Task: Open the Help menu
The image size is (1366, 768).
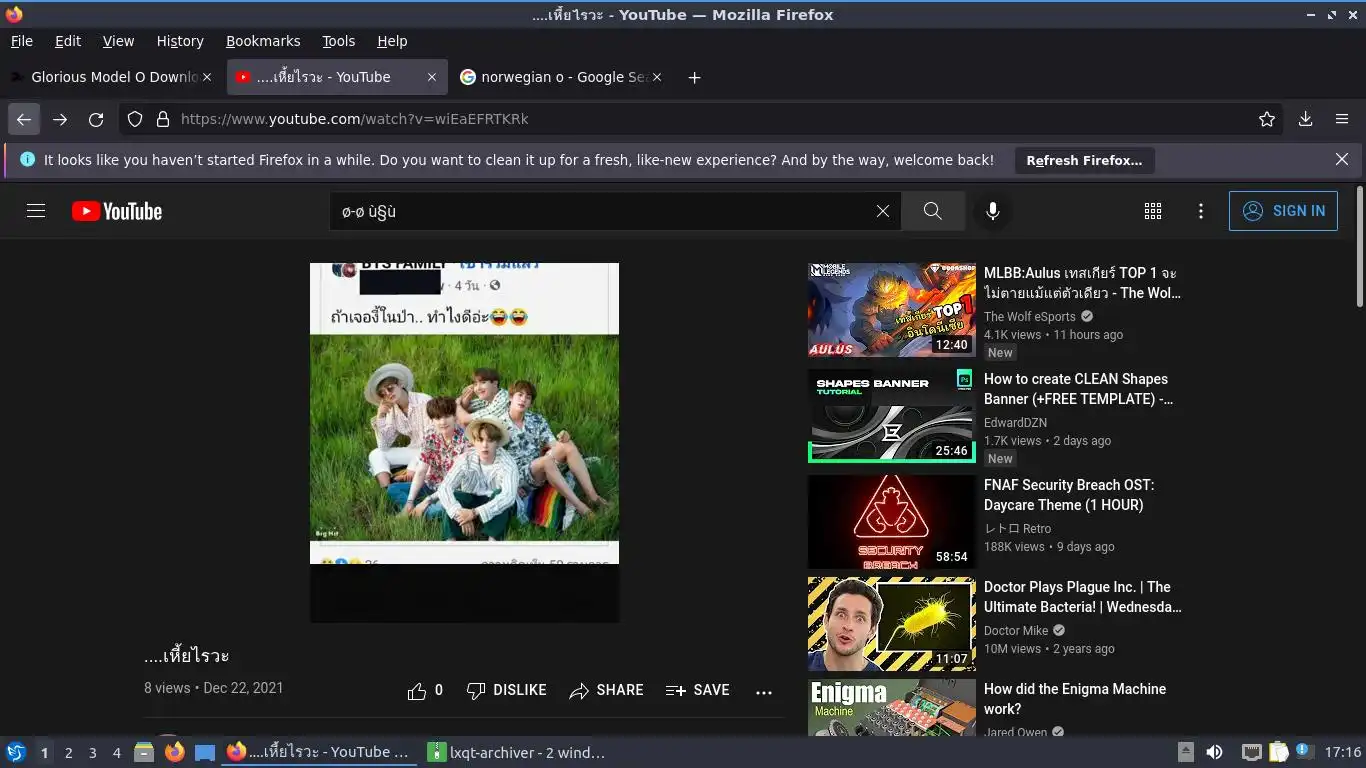Action: [x=392, y=41]
